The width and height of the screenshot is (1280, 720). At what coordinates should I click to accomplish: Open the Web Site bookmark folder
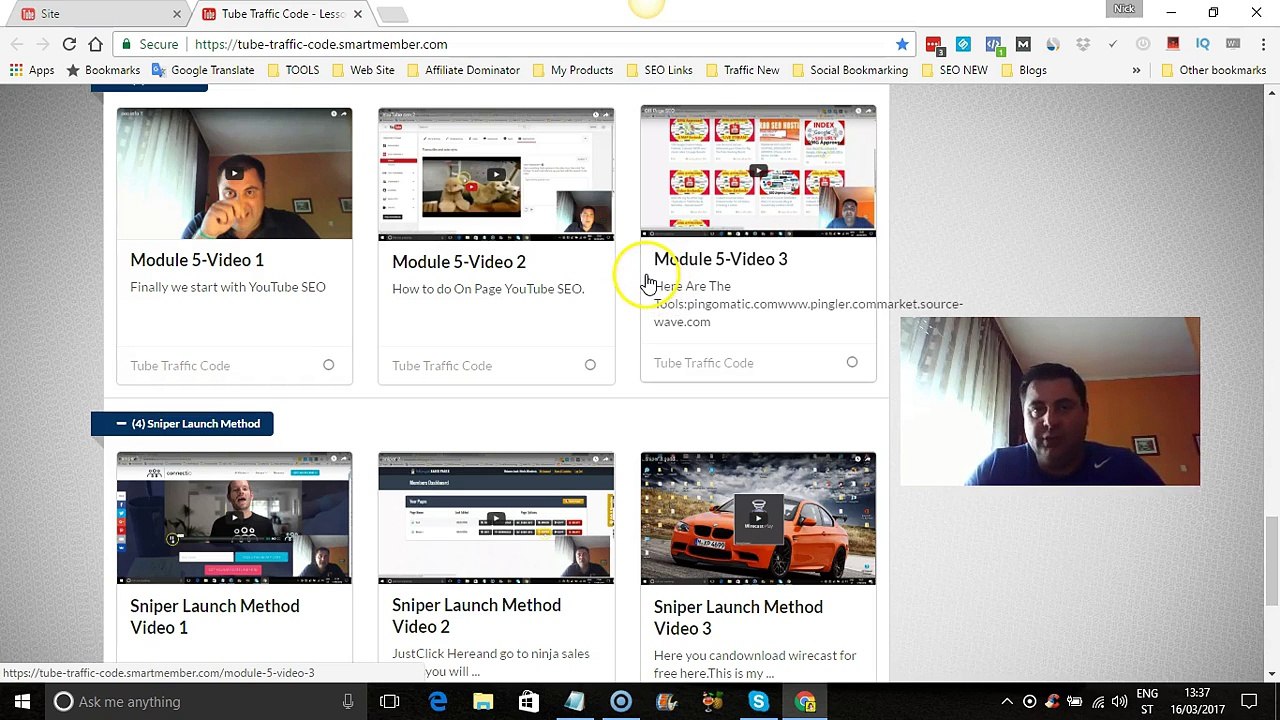pyautogui.click(x=362, y=70)
